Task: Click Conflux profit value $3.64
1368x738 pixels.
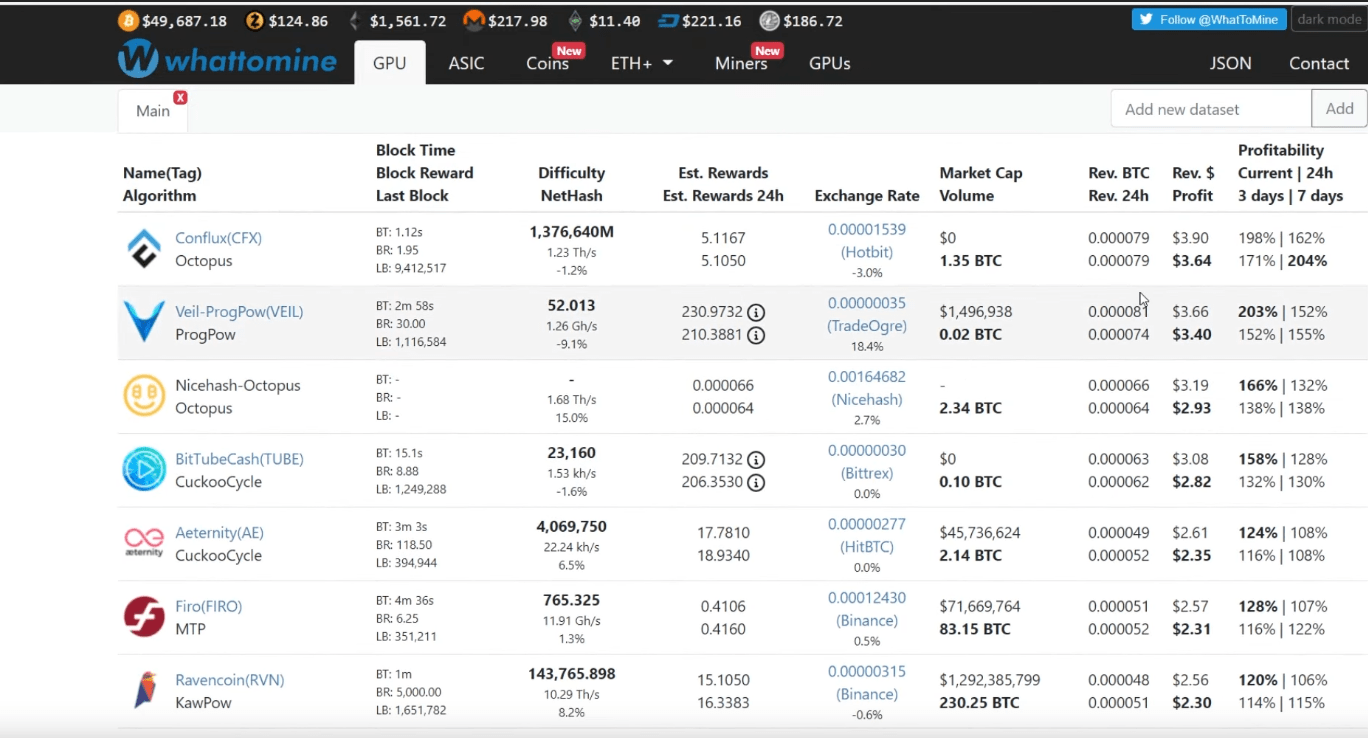Action: click(x=1192, y=261)
